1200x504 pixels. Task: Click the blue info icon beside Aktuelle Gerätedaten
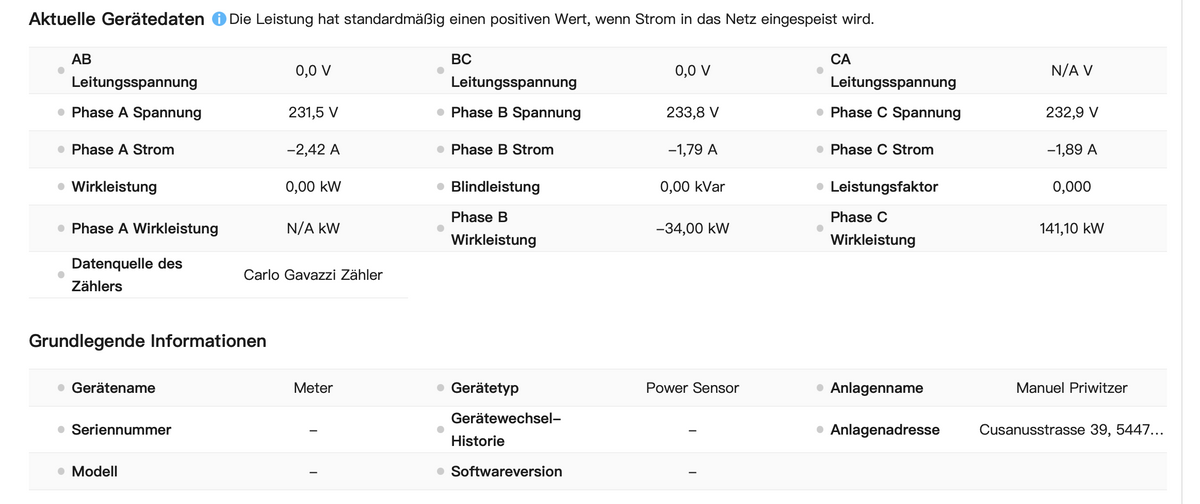click(x=219, y=20)
